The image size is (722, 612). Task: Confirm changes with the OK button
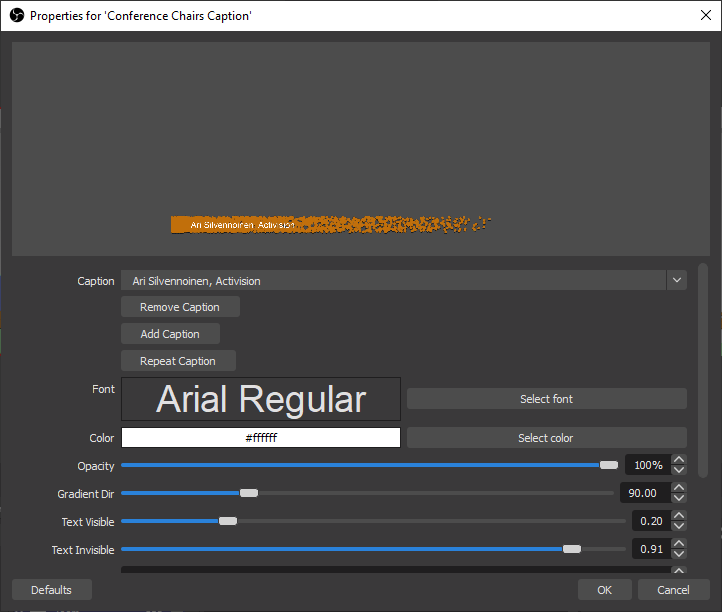point(604,590)
